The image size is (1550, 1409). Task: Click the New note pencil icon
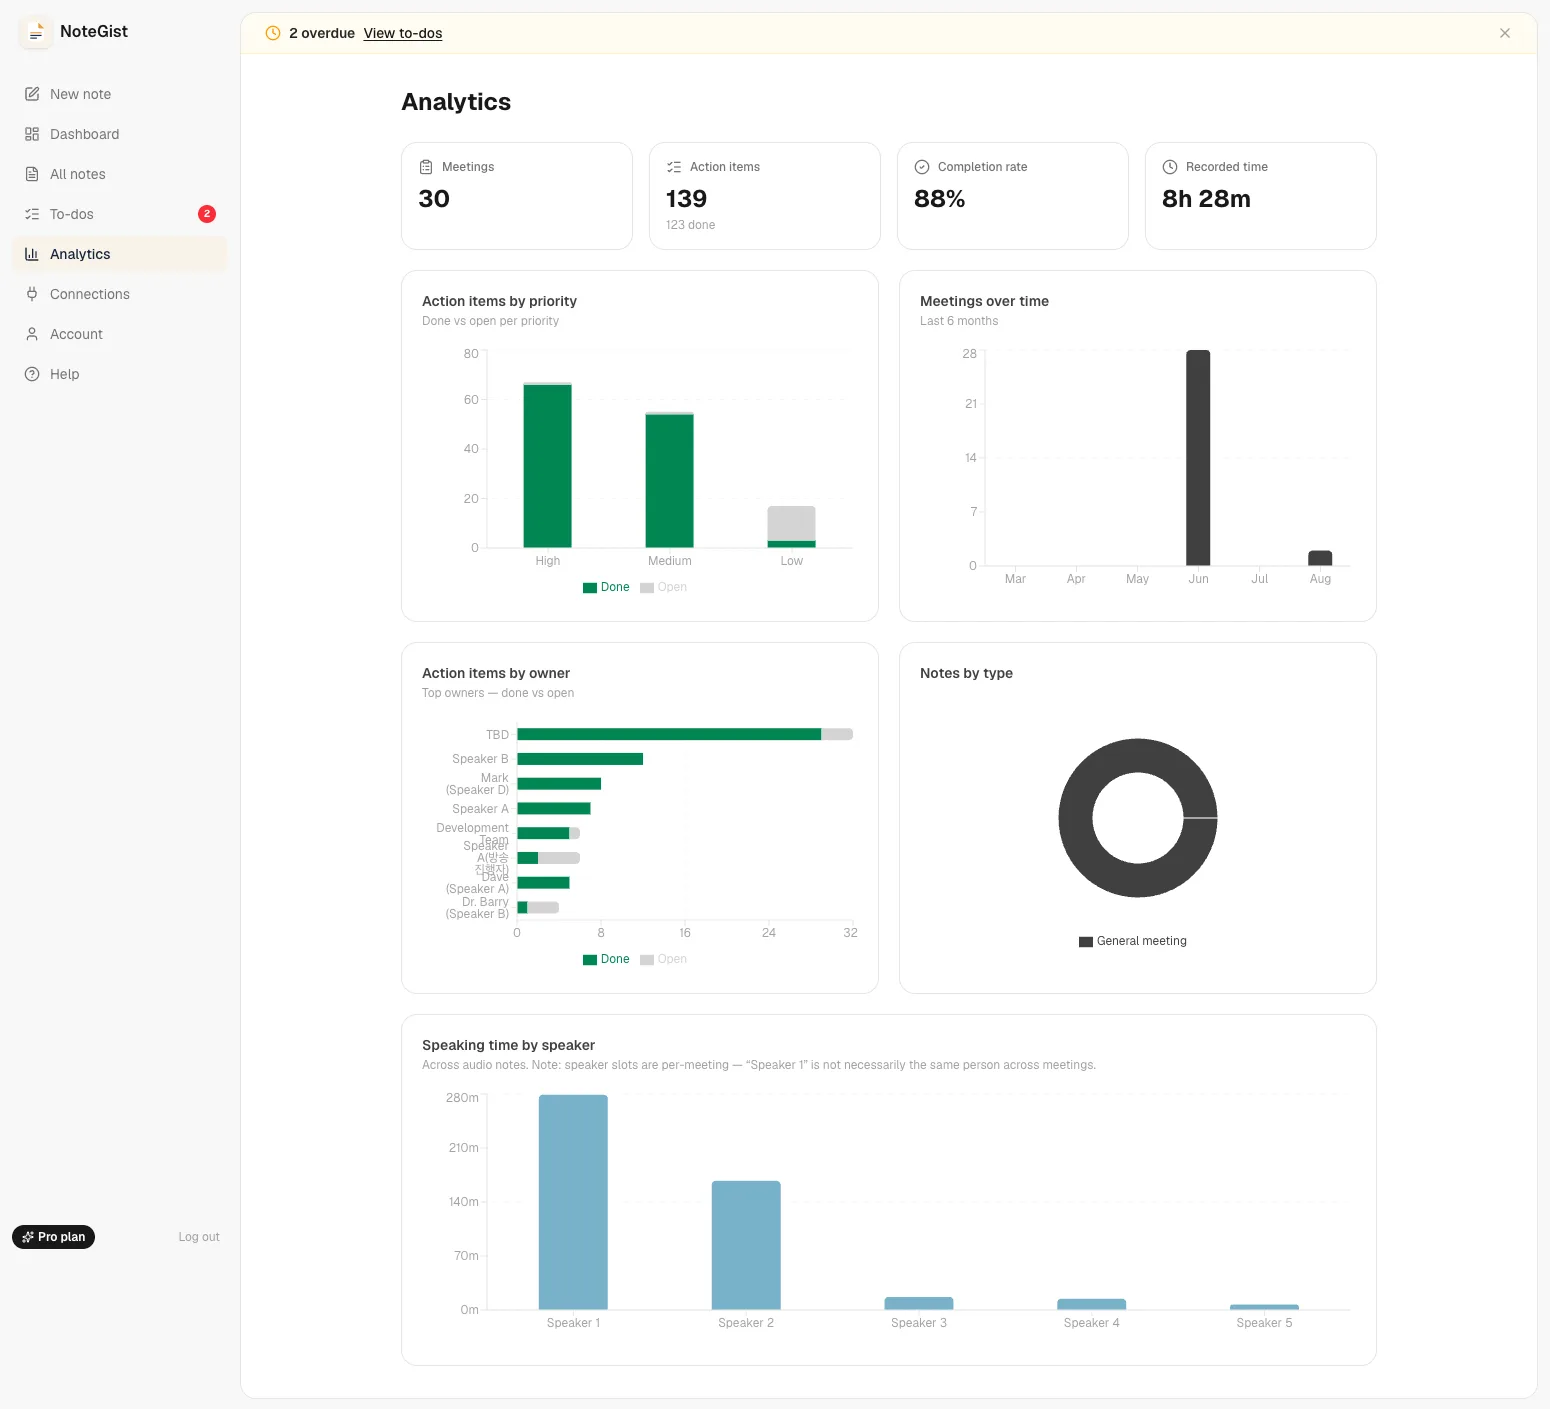[32, 94]
